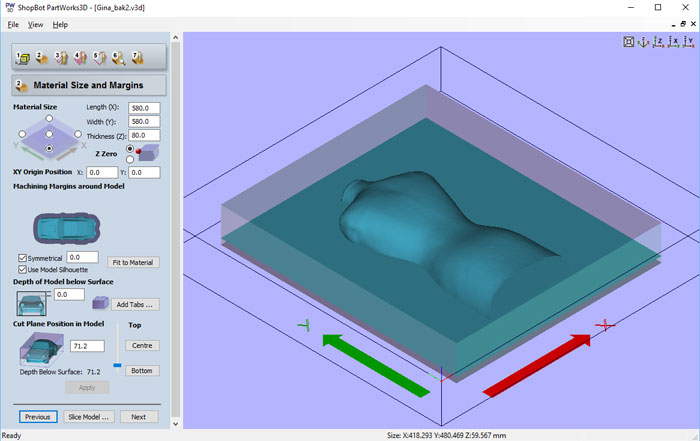Click purple block icon beside Add Tabs

click(x=100, y=303)
